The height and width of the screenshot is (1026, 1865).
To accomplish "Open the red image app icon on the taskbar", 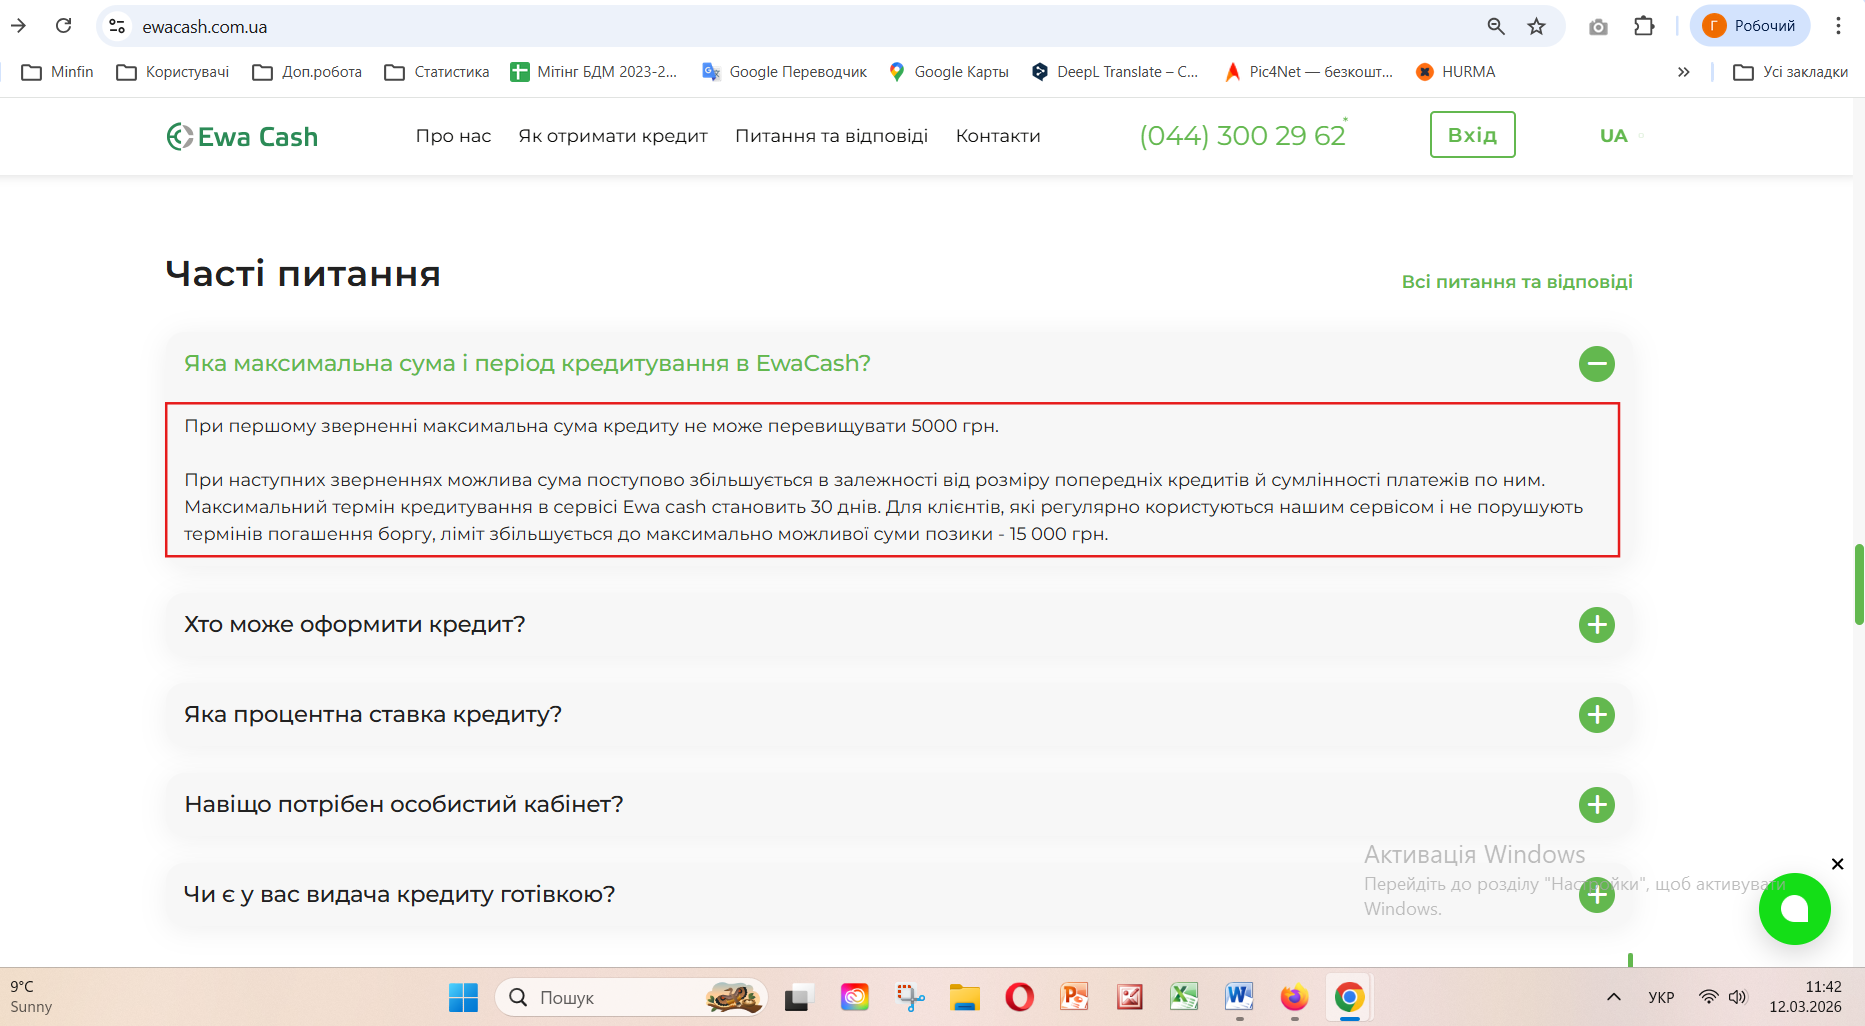I will point(1130,997).
